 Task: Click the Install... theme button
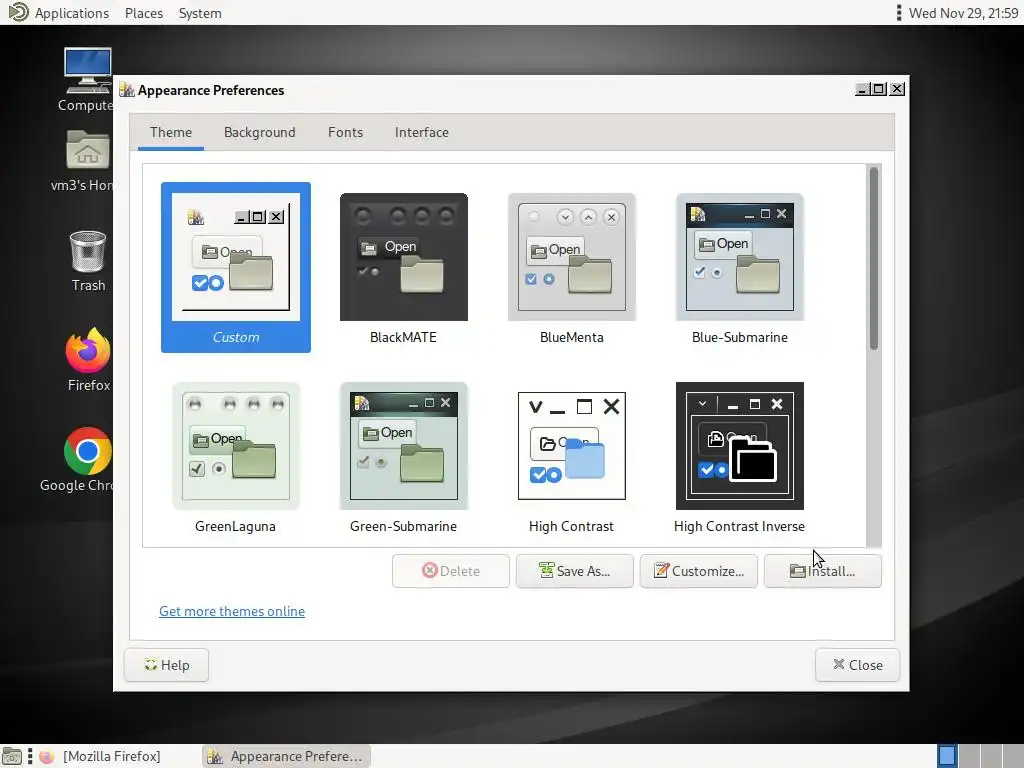coord(823,571)
